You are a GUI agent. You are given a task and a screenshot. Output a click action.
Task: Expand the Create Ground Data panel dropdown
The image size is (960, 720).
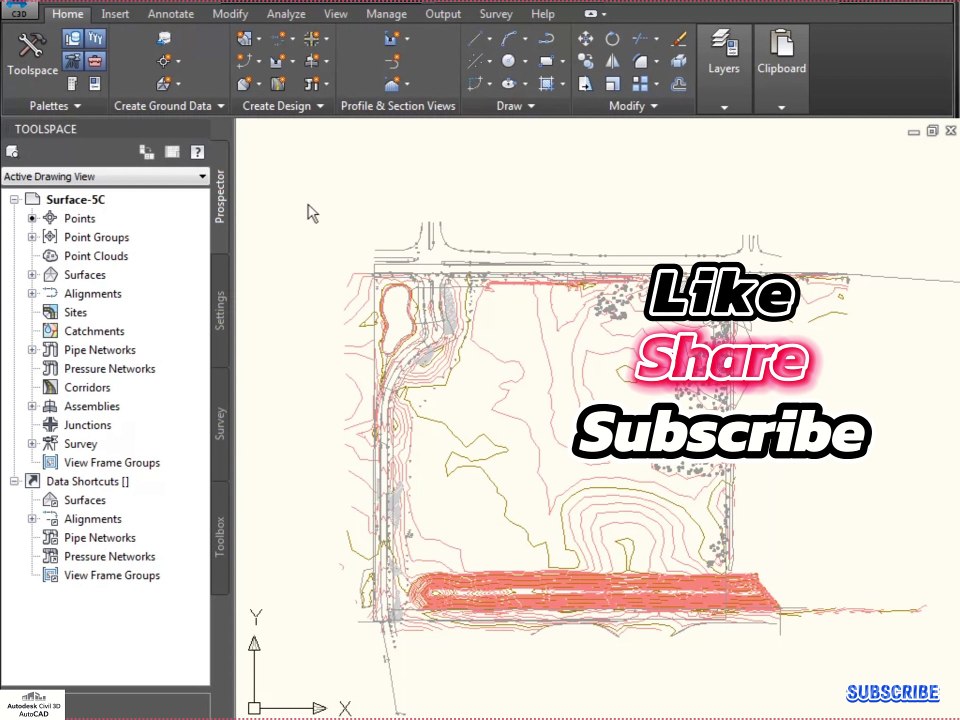[x=169, y=106]
